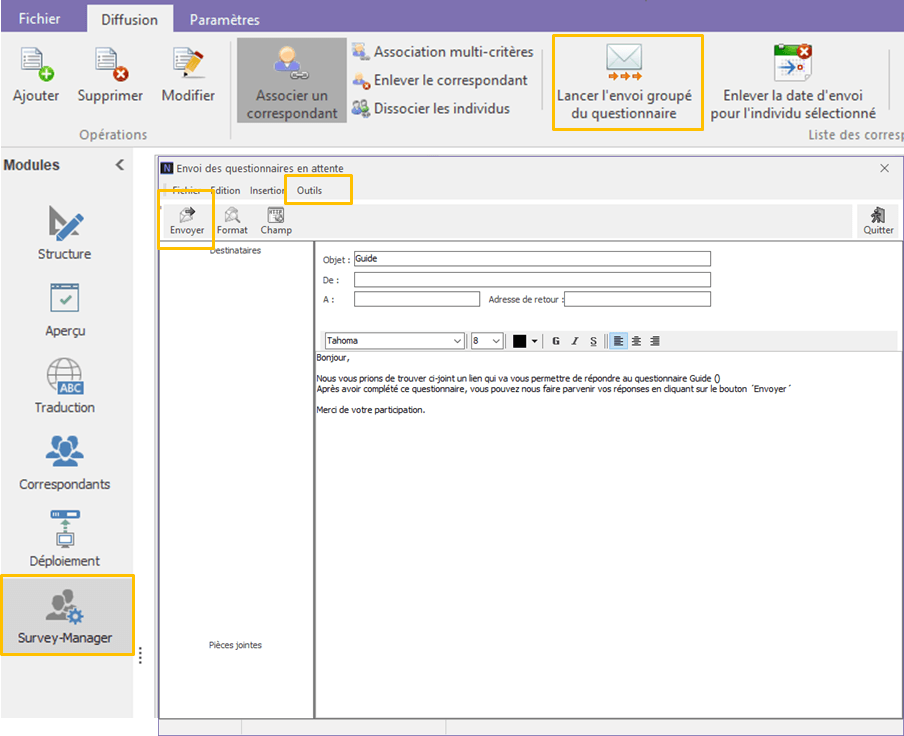Open the Déploiement module
Image resolution: width=904 pixels, height=736 pixels.
click(65, 539)
